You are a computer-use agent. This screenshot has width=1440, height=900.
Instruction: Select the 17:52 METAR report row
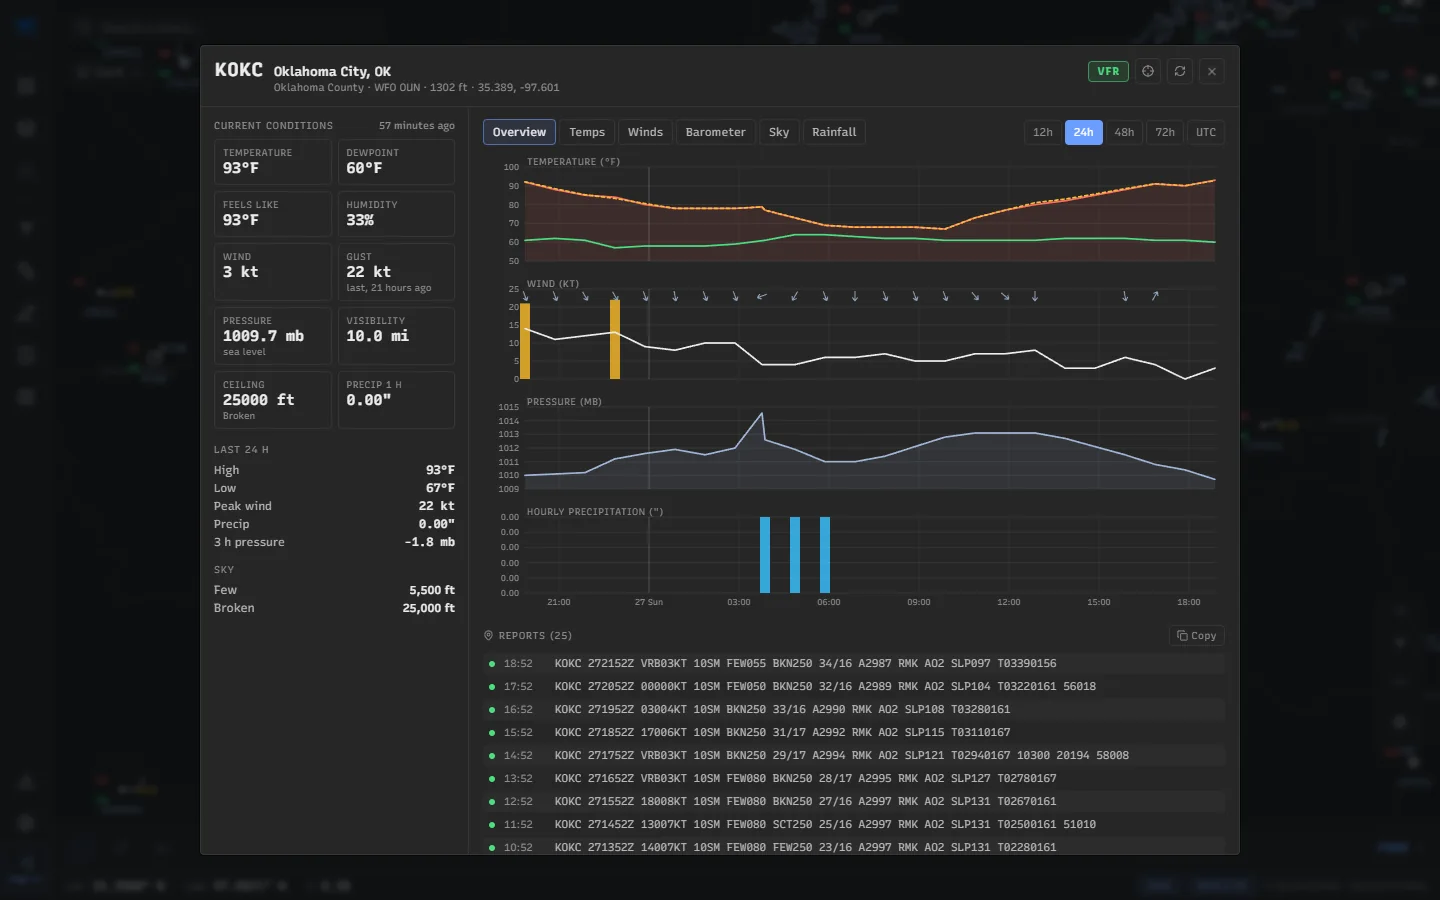[854, 686]
